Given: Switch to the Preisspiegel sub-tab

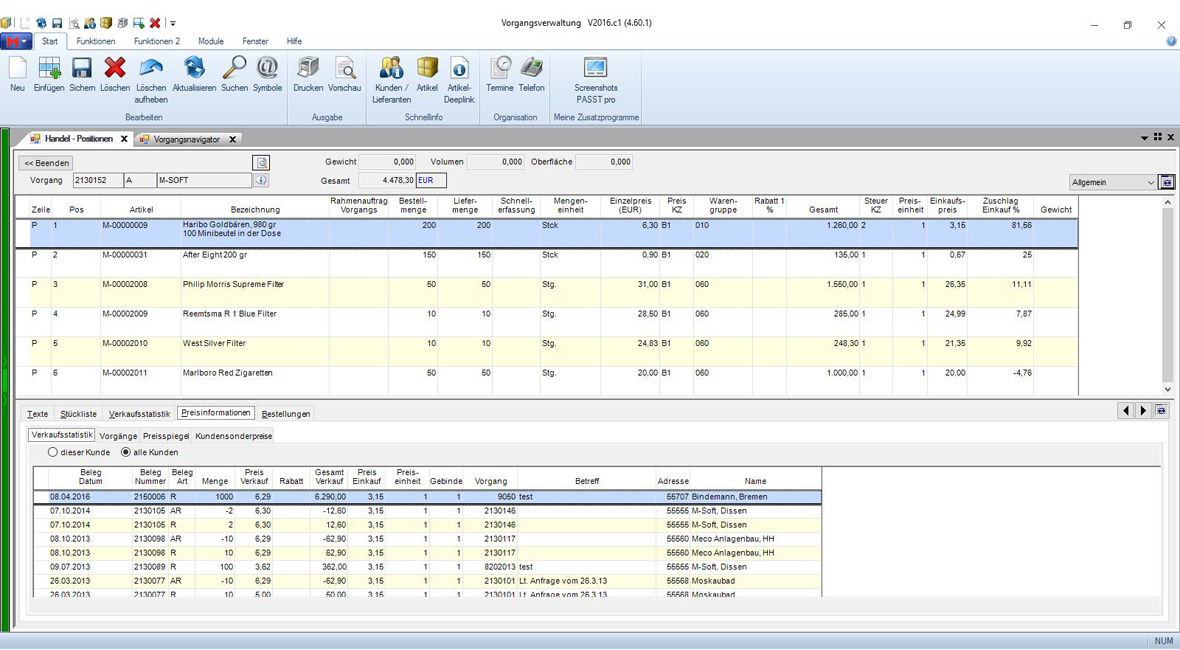Looking at the screenshot, I should [165, 436].
